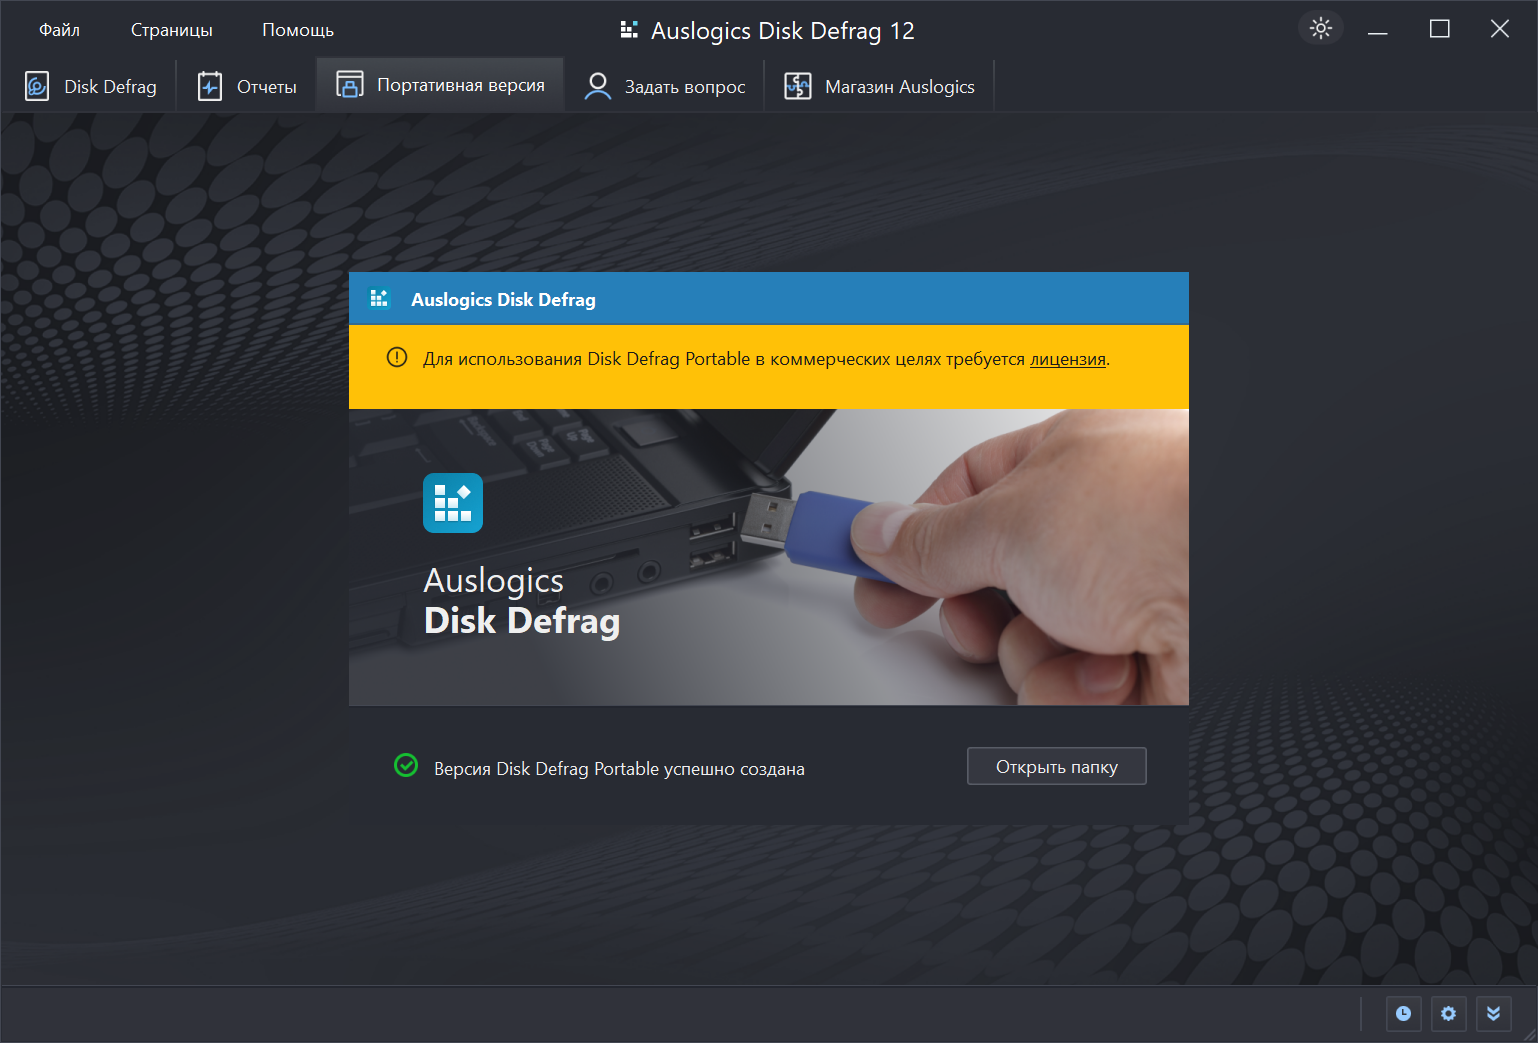
Task: Click the Disk Defrag app logo on banner image
Action: pyautogui.click(x=453, y=503)
